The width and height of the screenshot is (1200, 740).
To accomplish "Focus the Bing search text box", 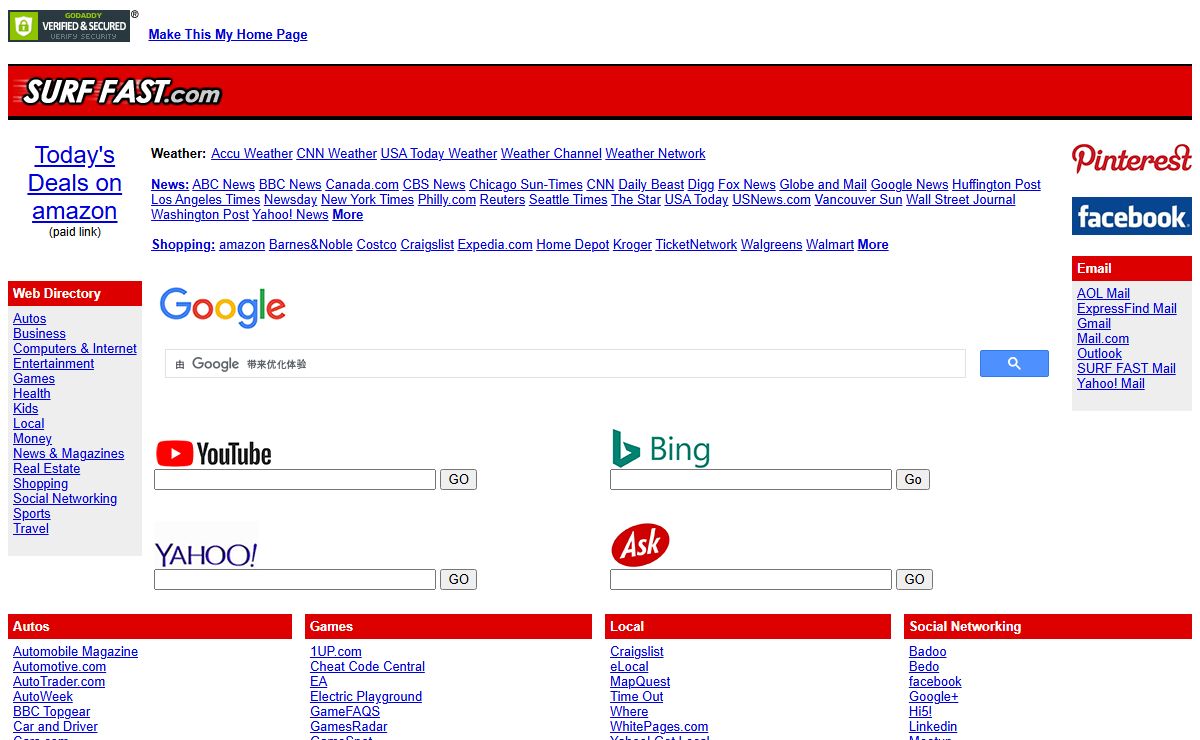I will 751,480.
